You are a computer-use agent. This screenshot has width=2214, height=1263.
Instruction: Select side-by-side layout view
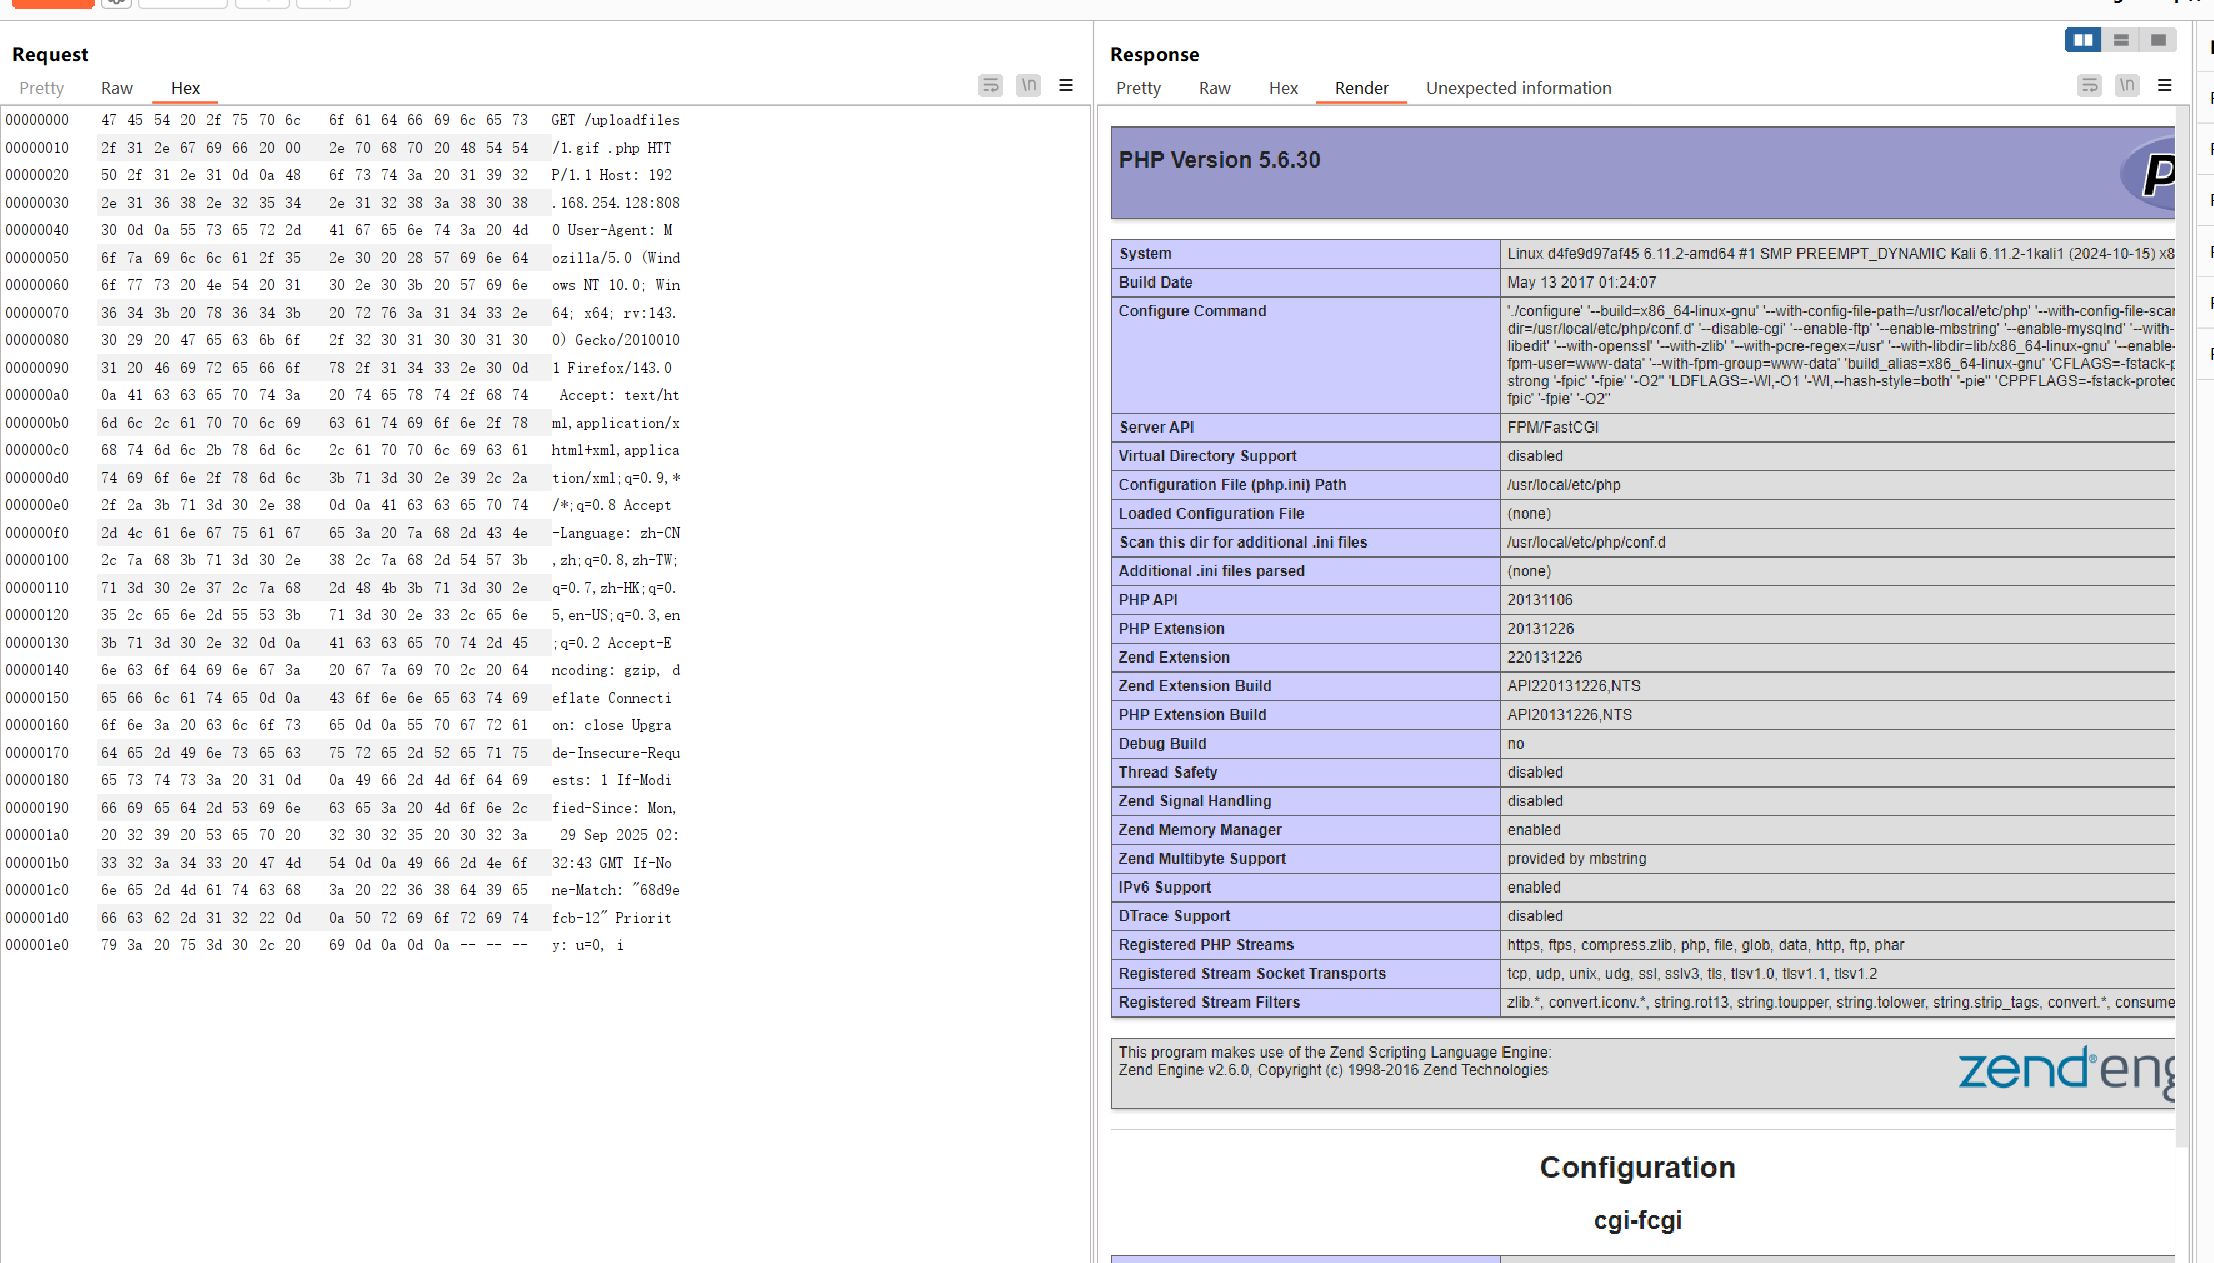click(2083, 40)
